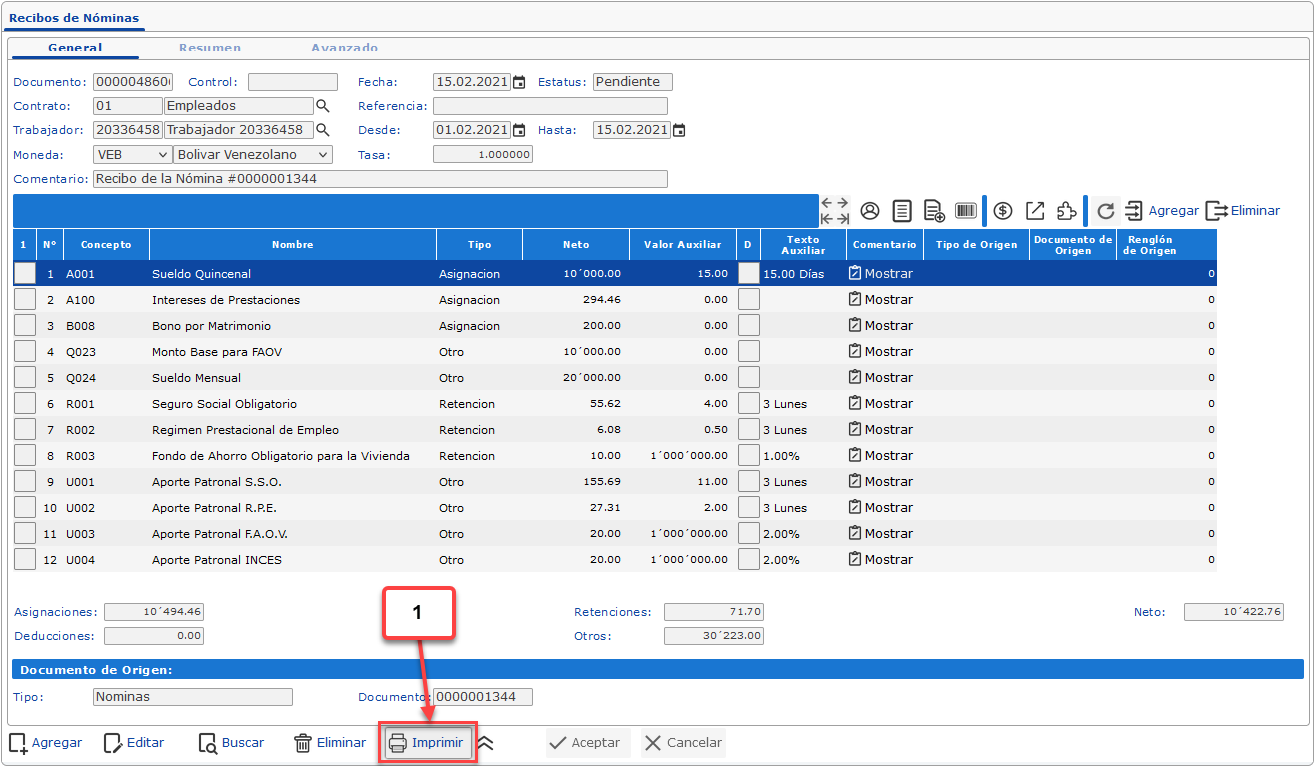Click the document with plus icon
The width and height of the screenshot is (1314, 766).
tap(934, 211)
